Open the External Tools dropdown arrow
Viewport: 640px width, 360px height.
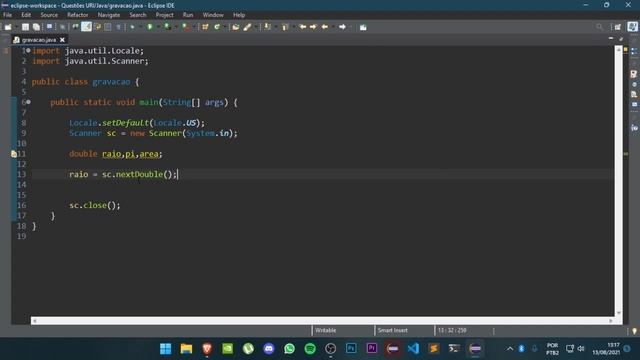(x=194, y=27)
